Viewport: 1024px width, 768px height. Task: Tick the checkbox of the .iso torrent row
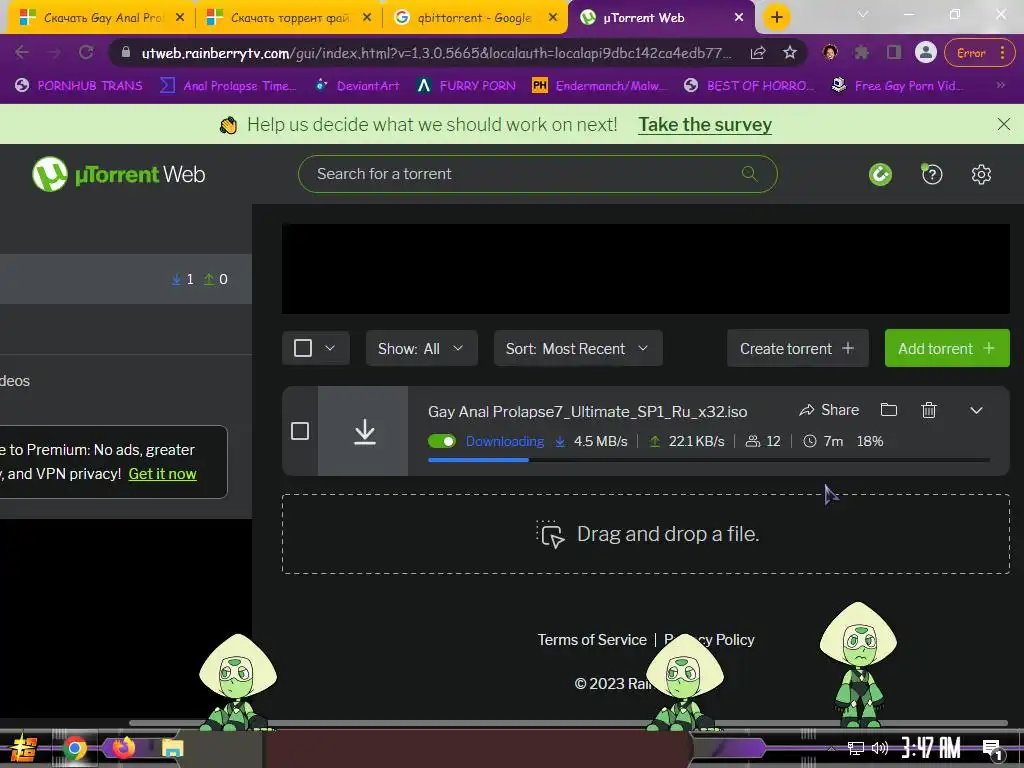click(300, 431)
